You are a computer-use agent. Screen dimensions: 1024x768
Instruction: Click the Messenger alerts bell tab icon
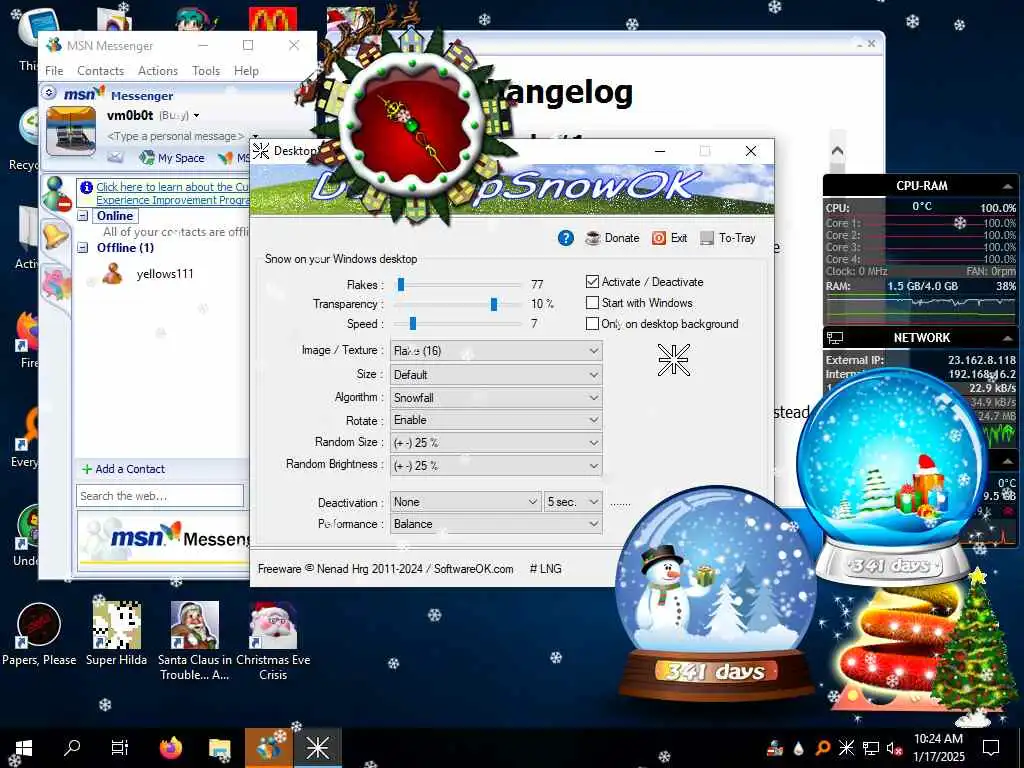(x=55, y=234)
